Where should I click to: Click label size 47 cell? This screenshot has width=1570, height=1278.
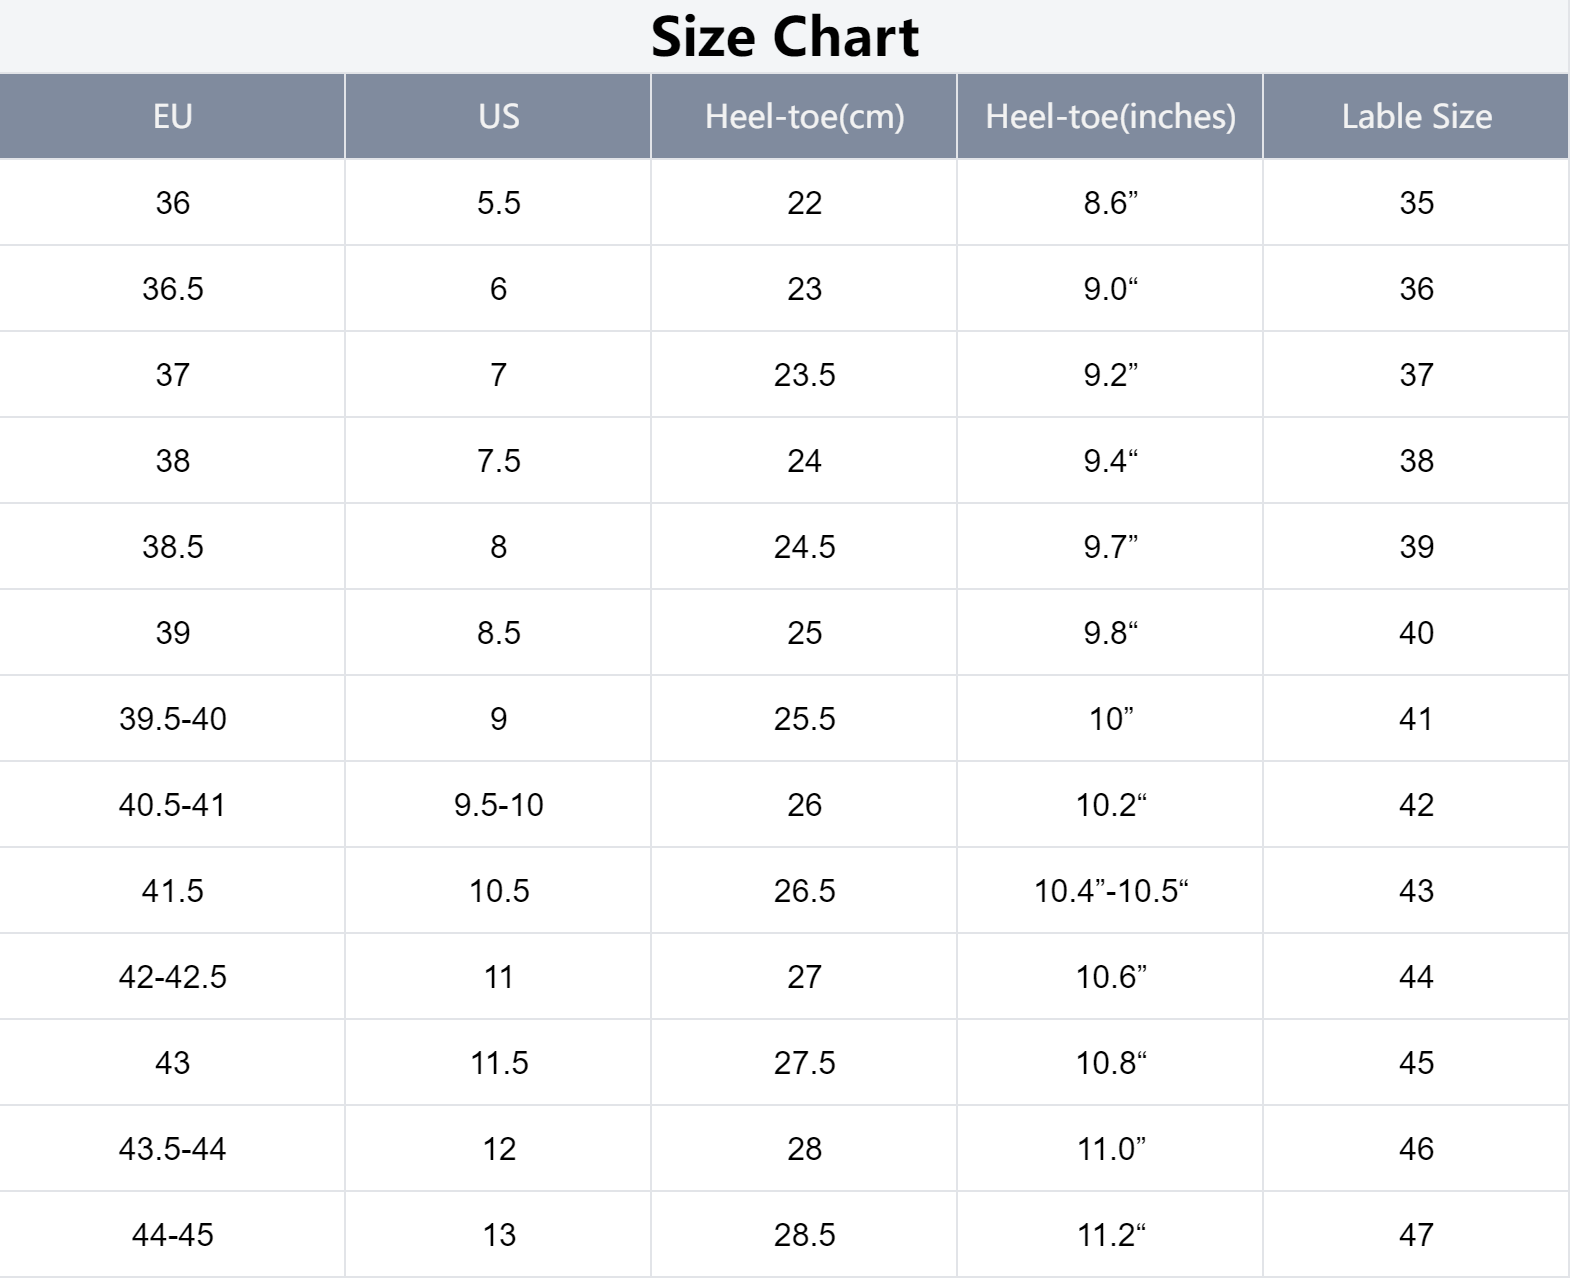click(1416, 1235)
